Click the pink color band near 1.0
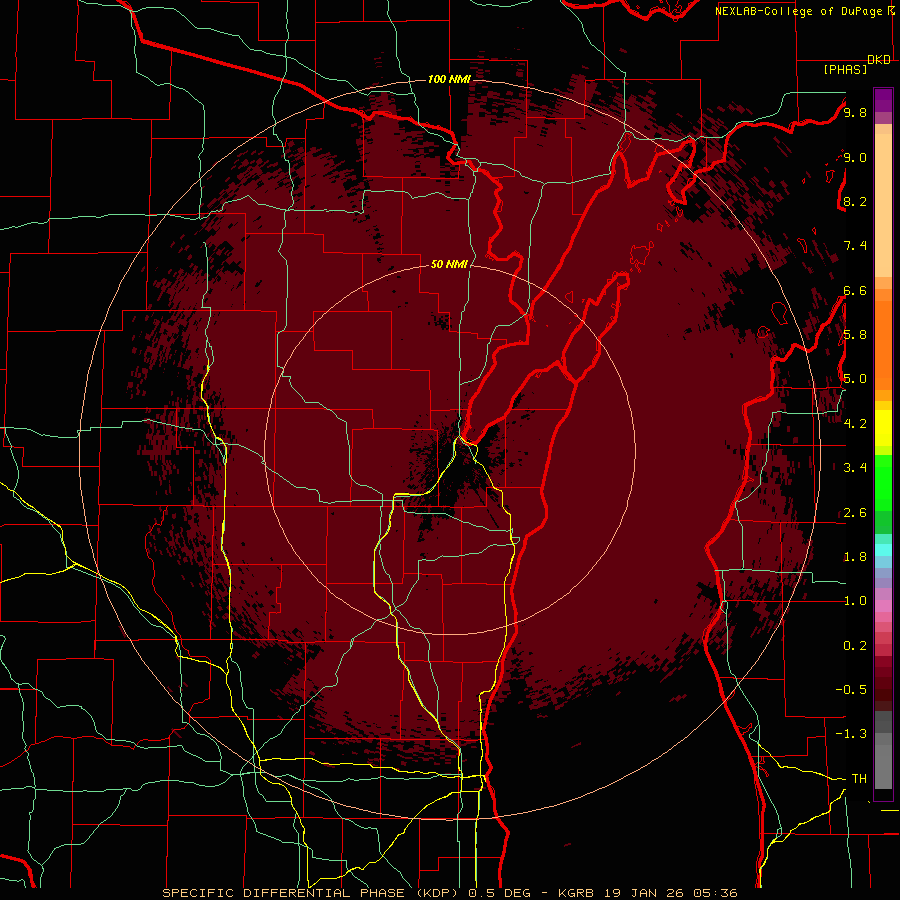 click(883, 606)
